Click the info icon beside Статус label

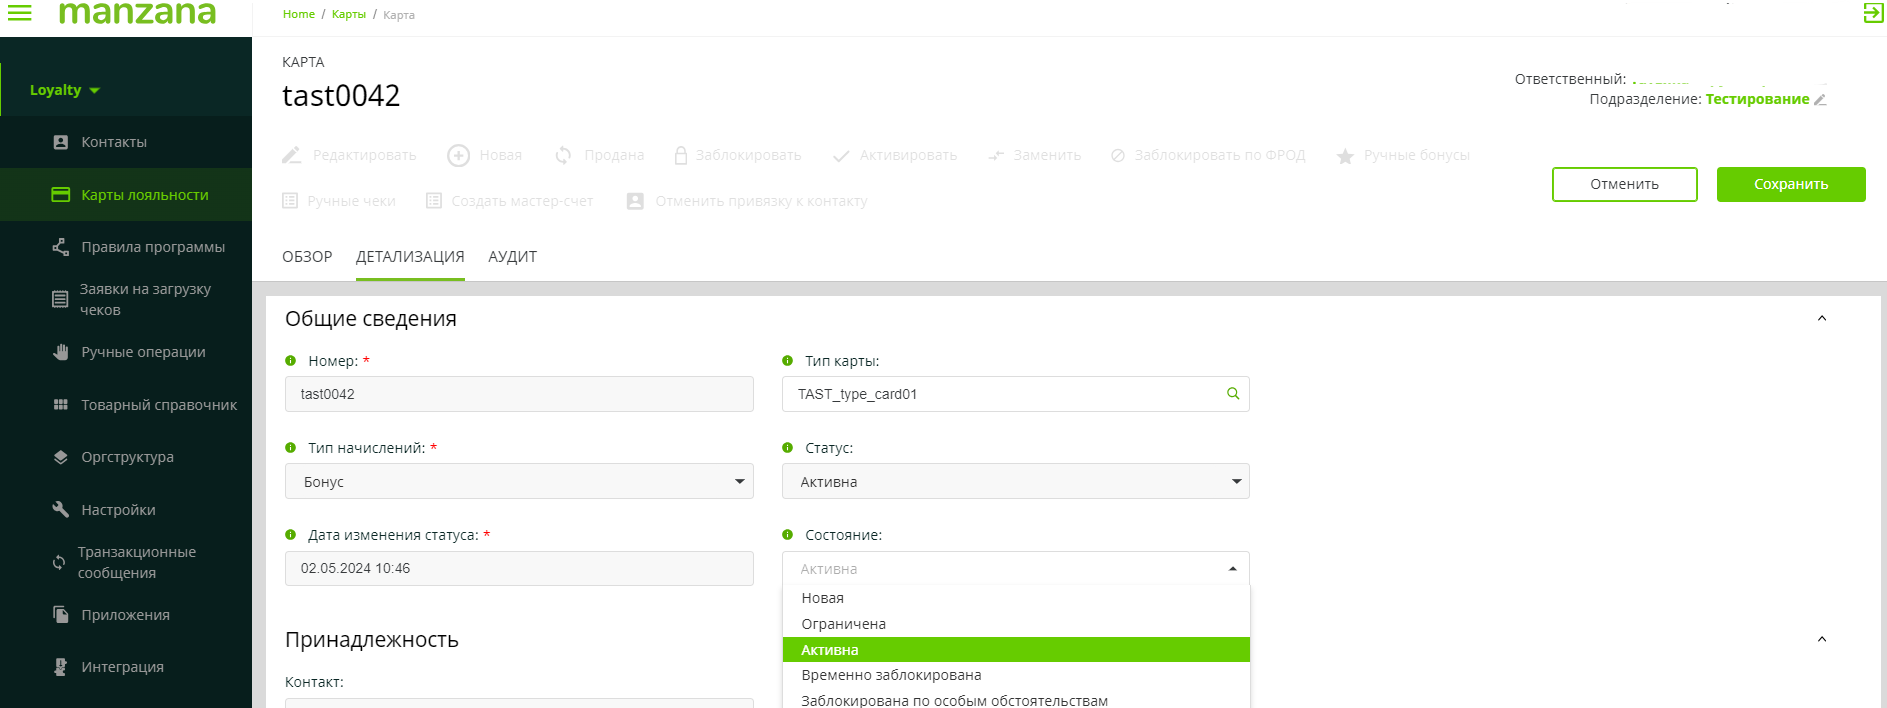[788, 448]
